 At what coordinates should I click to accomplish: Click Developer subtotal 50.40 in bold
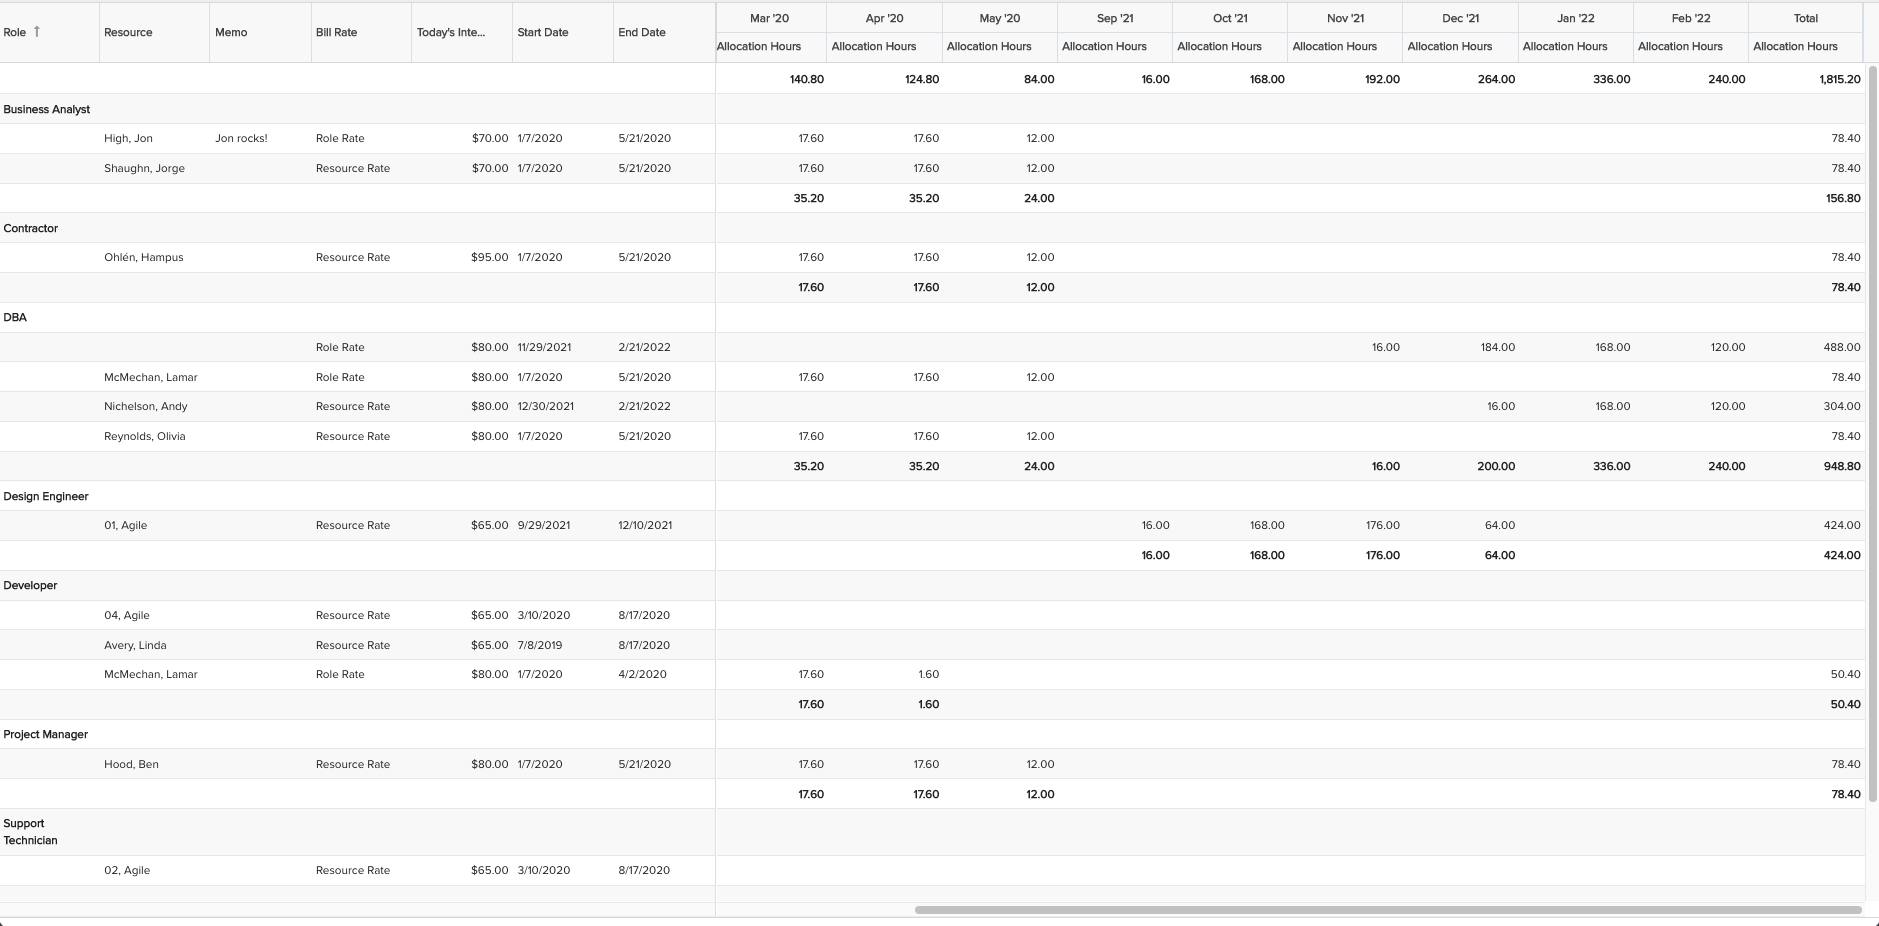(x=1845, y=704)
